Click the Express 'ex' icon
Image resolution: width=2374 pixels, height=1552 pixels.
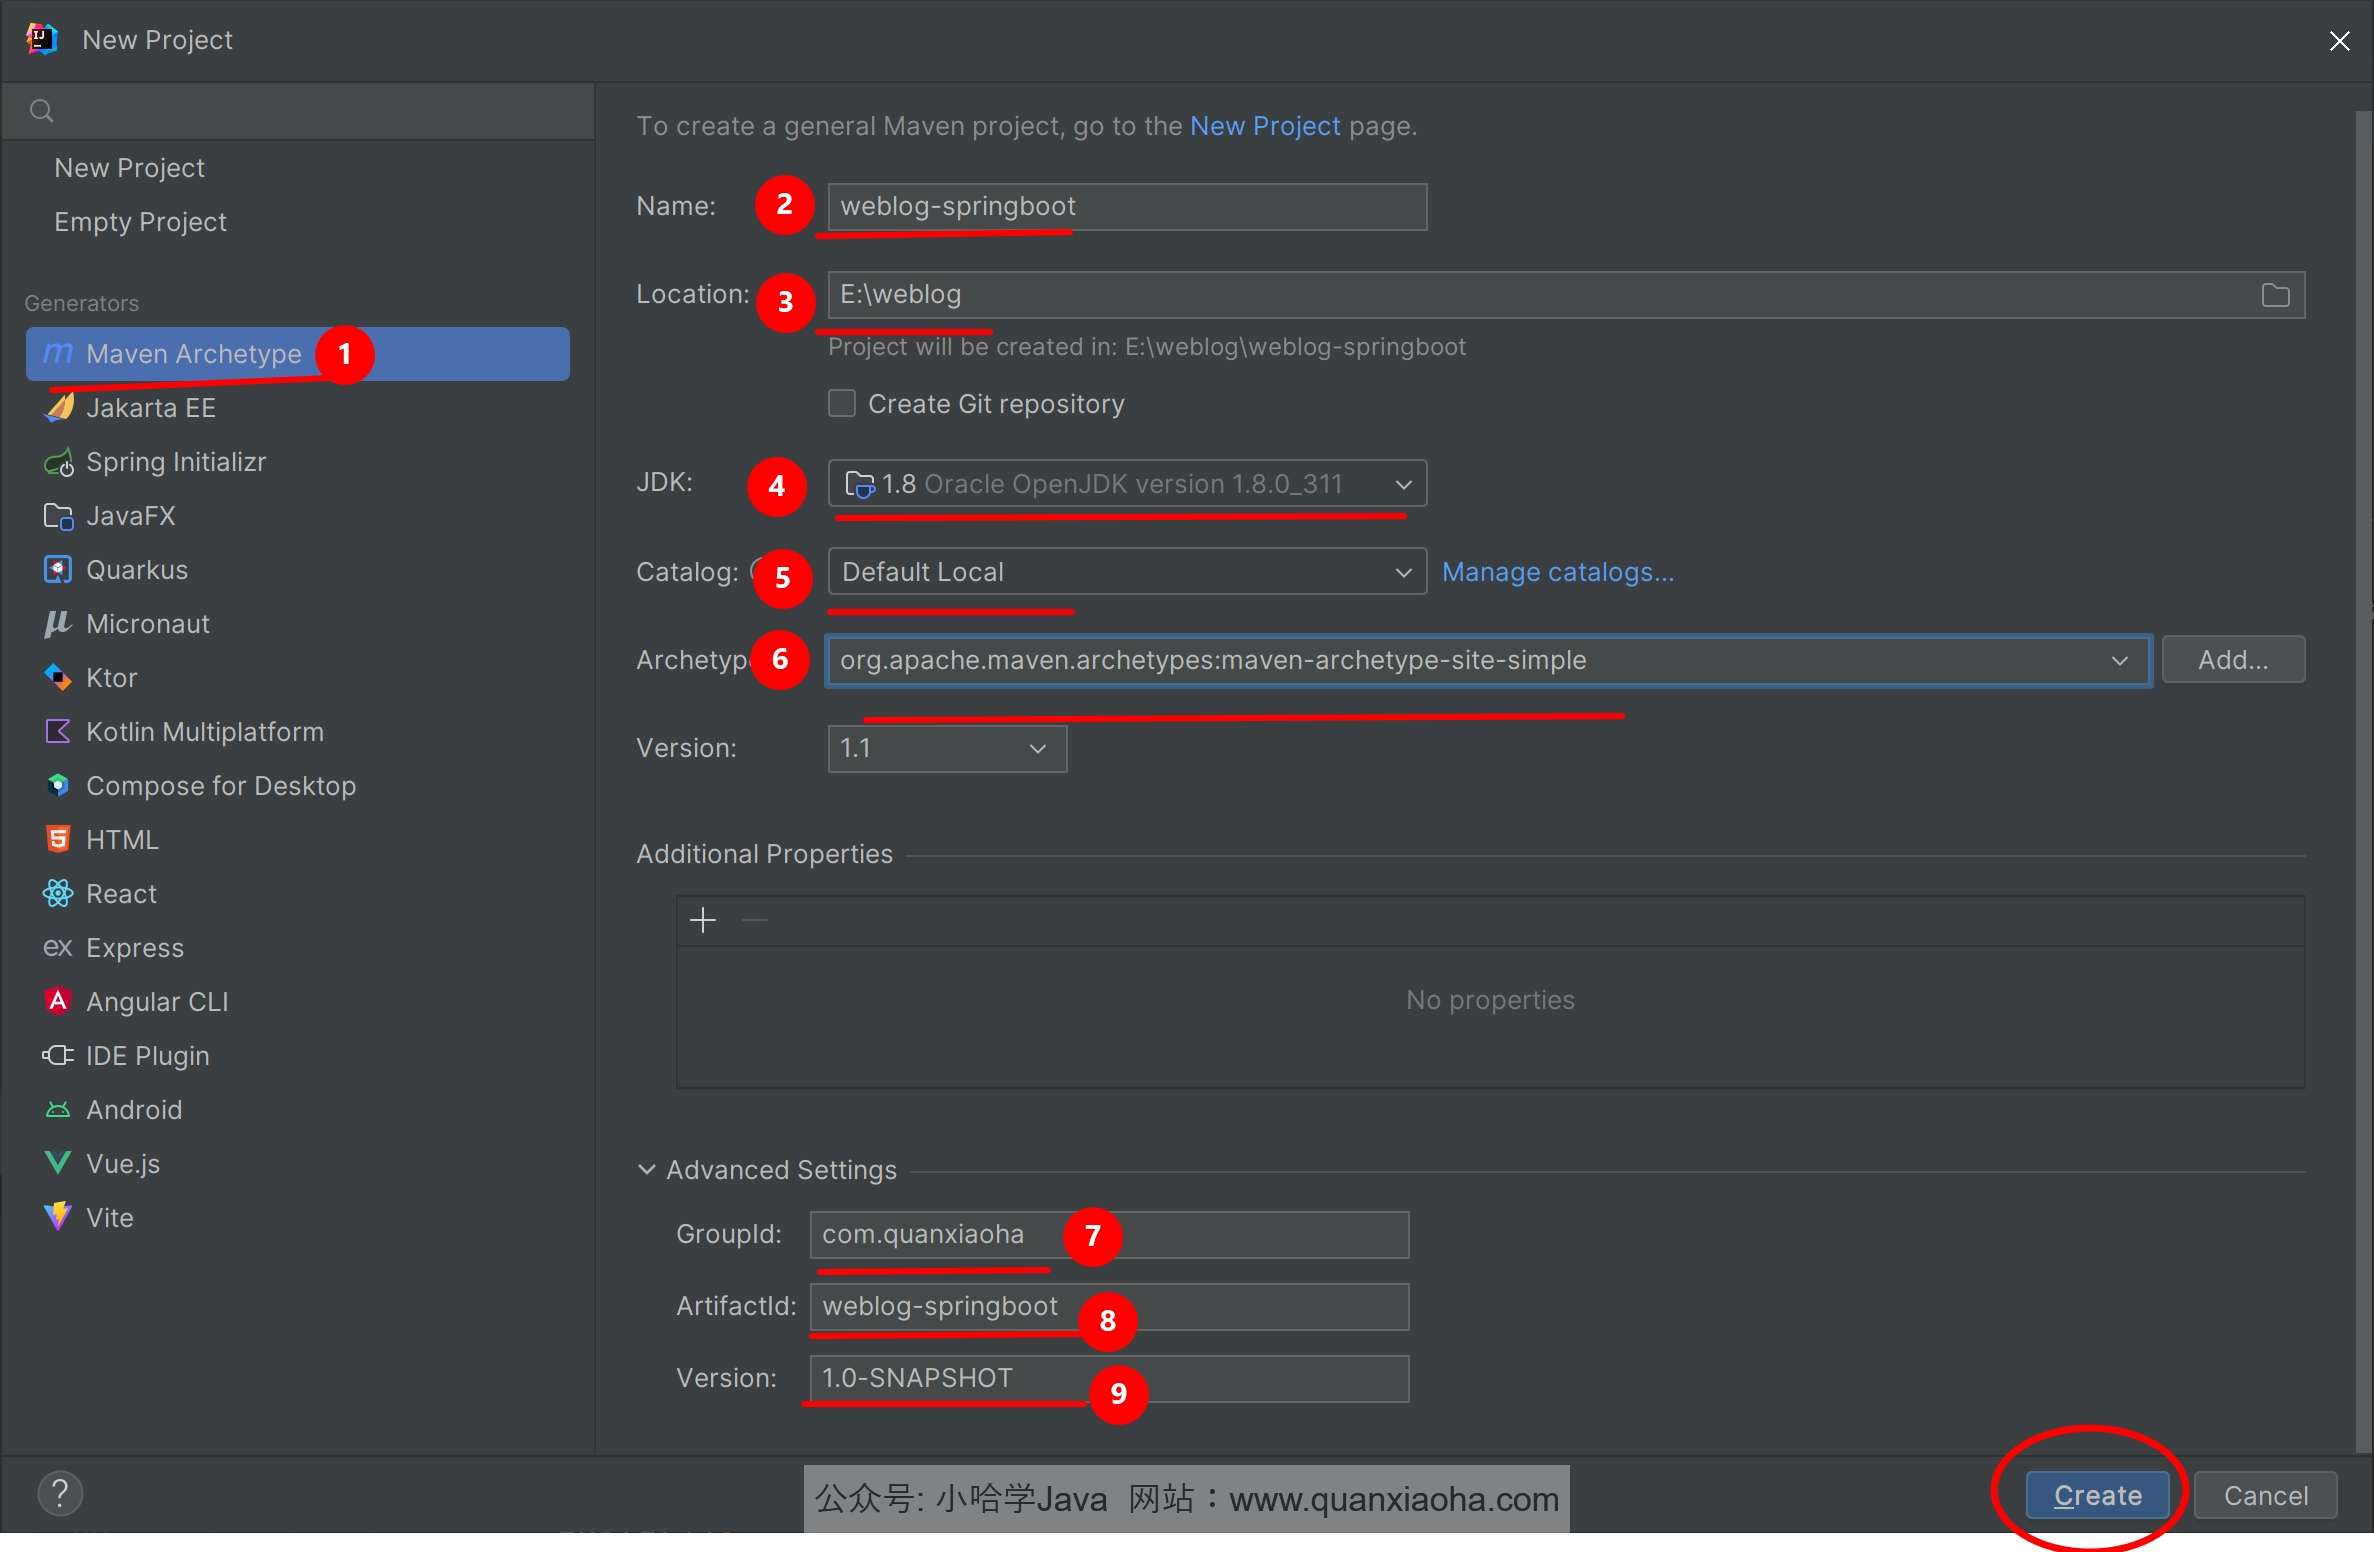58,947
